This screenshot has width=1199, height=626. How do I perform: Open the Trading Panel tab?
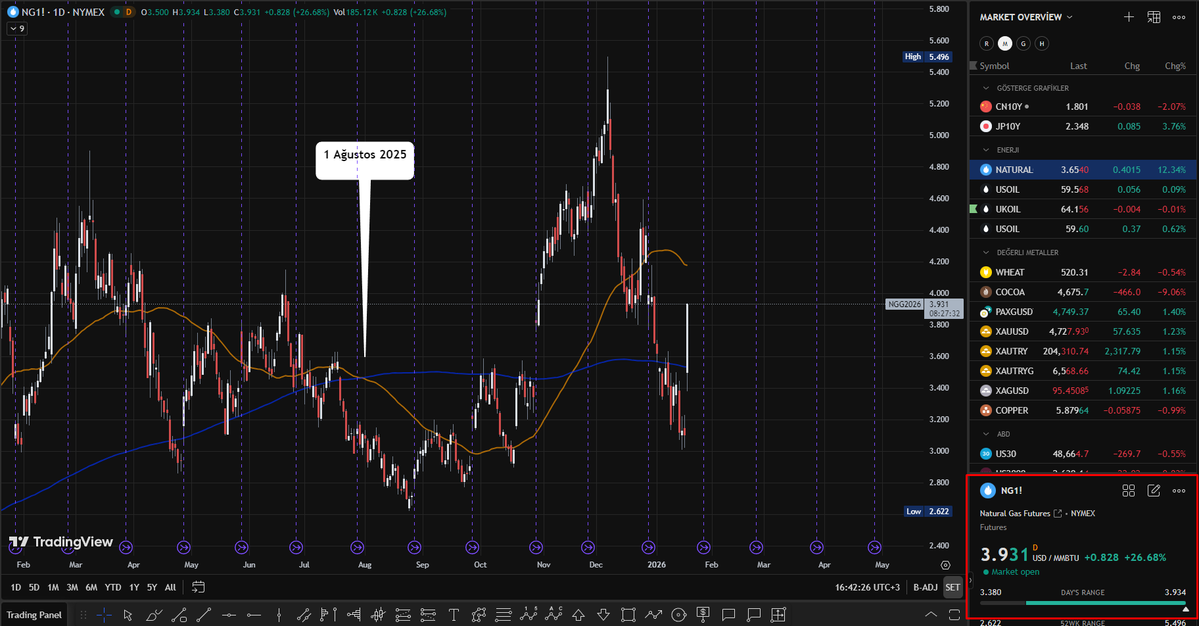click(34, 615)
